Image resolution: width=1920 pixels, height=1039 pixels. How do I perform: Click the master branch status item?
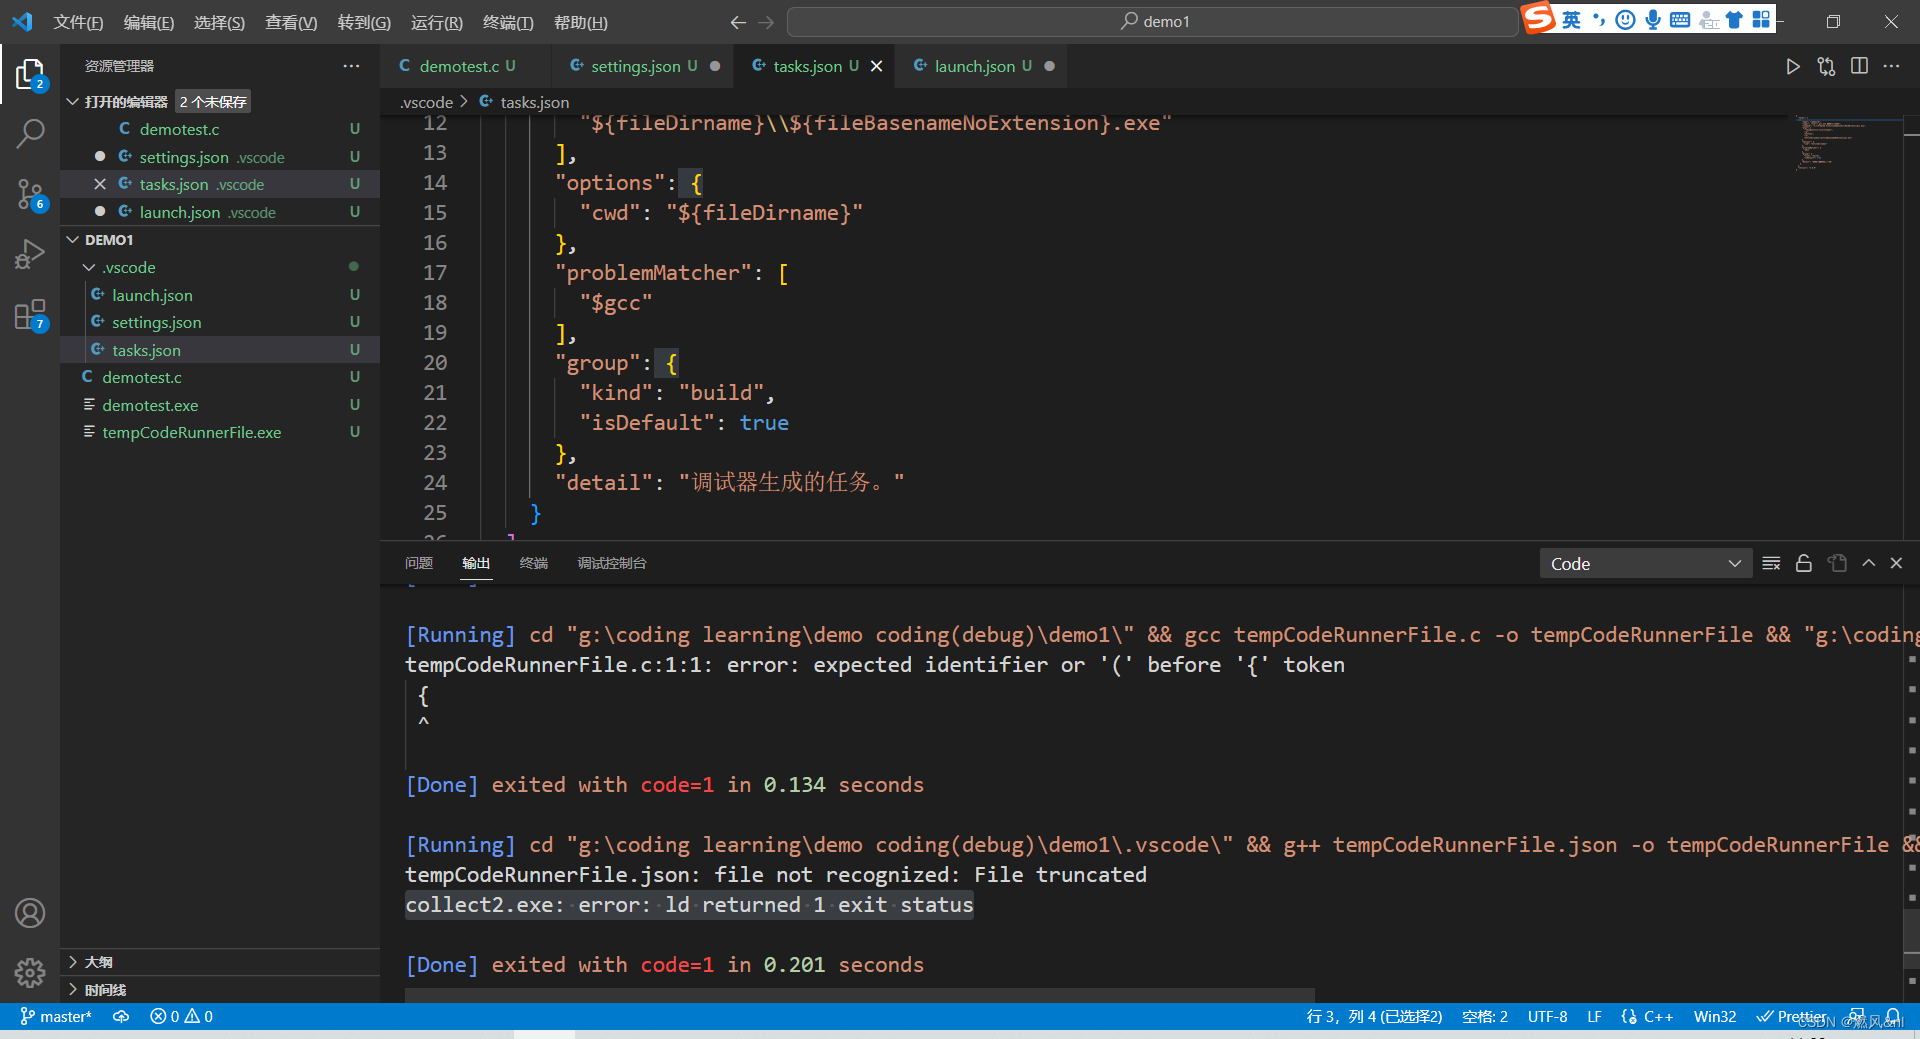[x=56, y=1016]
